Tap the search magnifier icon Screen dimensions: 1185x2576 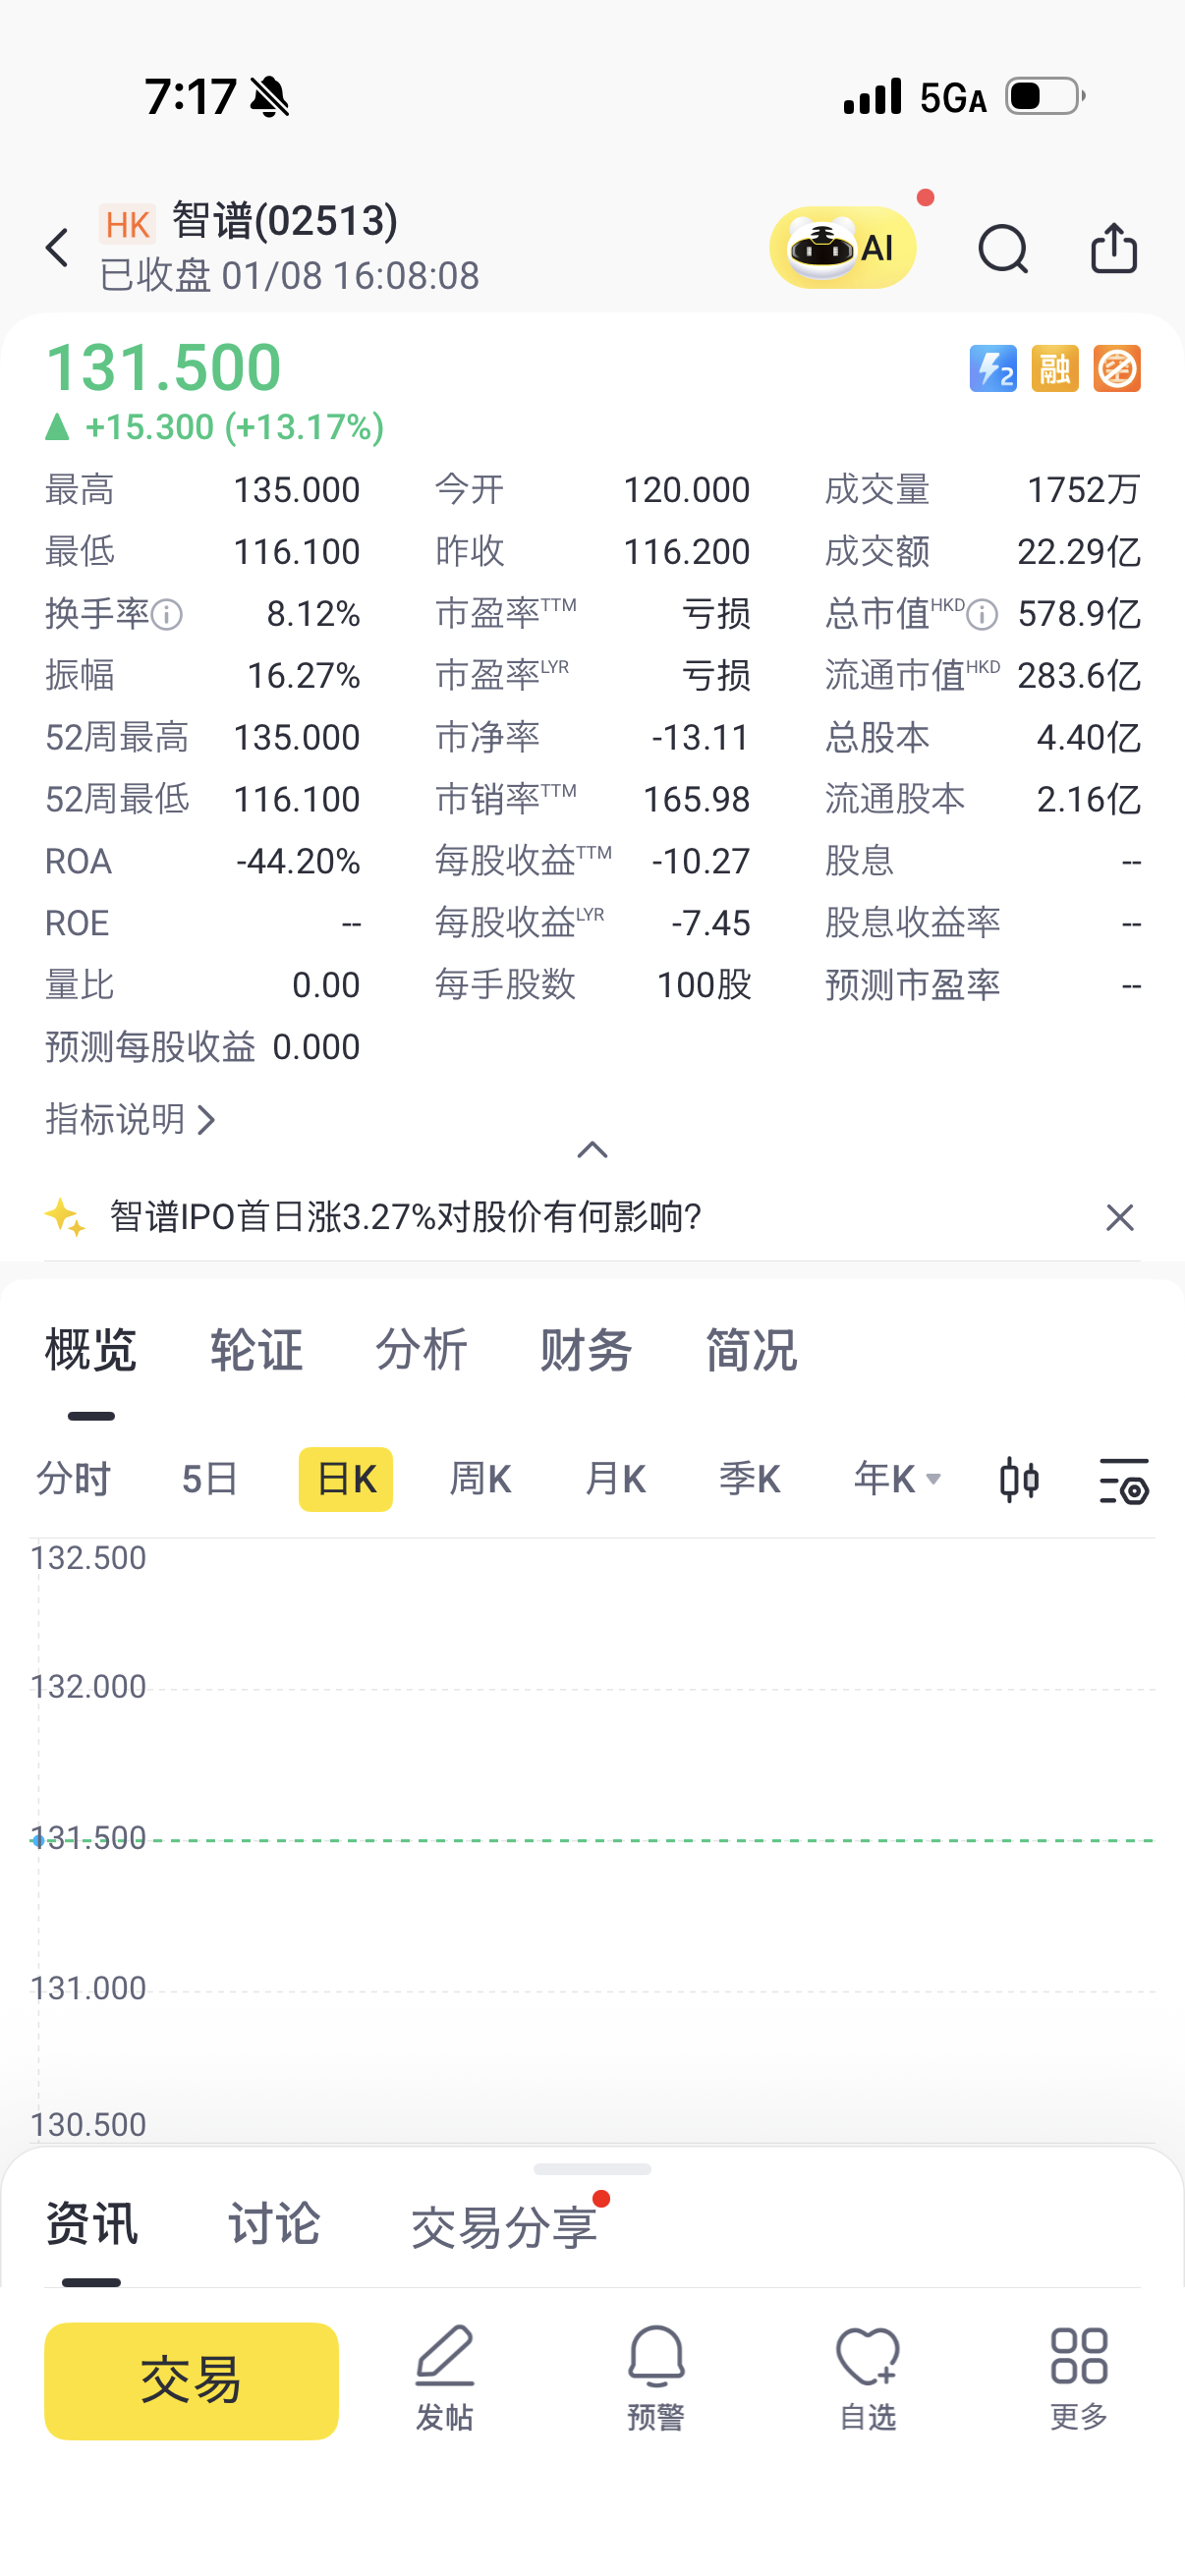pos(1002,248)
